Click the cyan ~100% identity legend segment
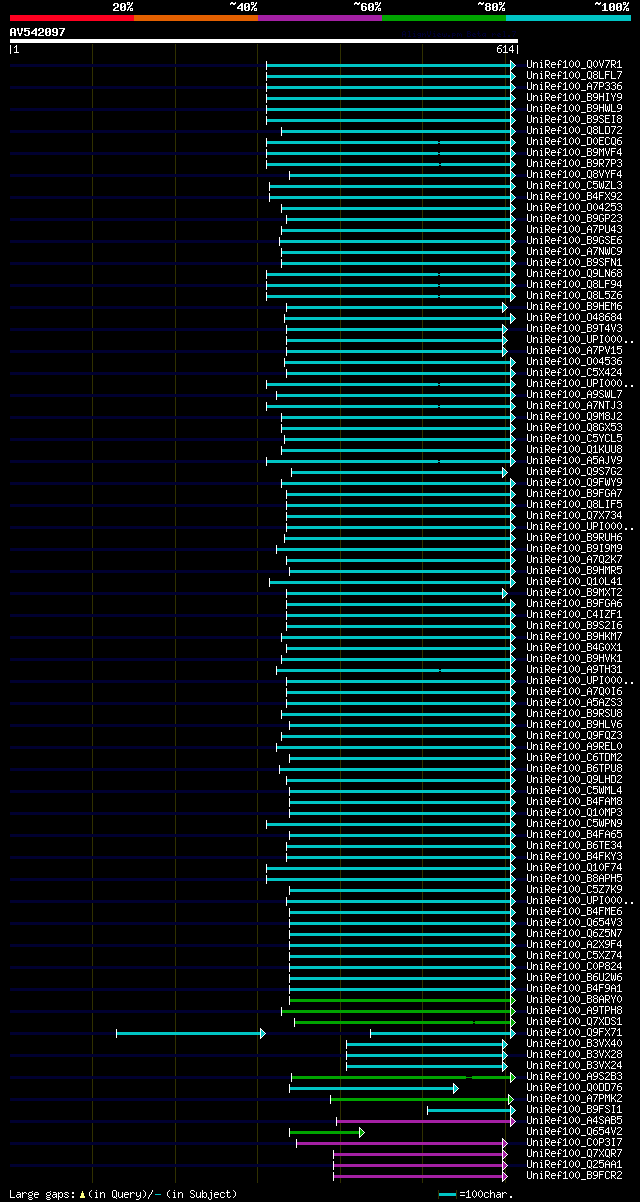640x1202 pixels. (568, 18)
